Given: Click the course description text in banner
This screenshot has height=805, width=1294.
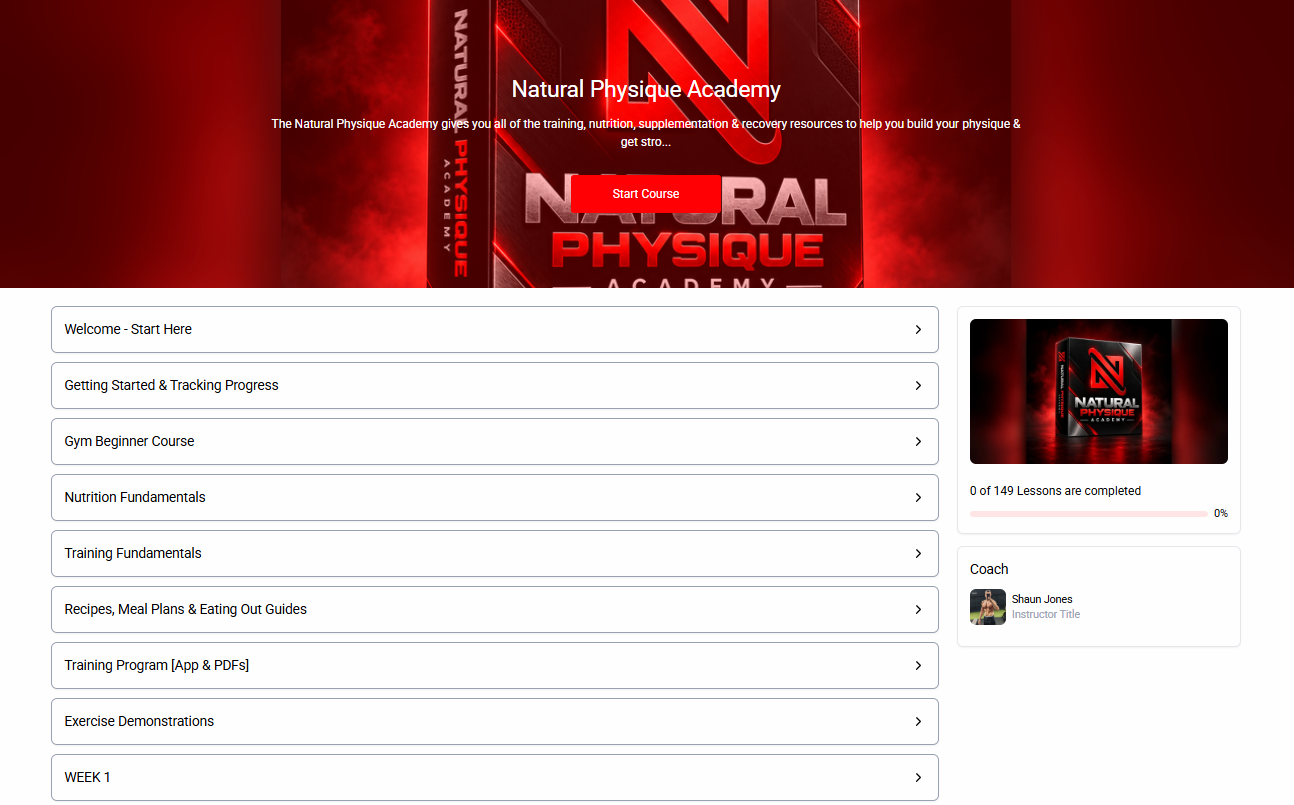Looking at the screenshot, I should click(646, 133).
